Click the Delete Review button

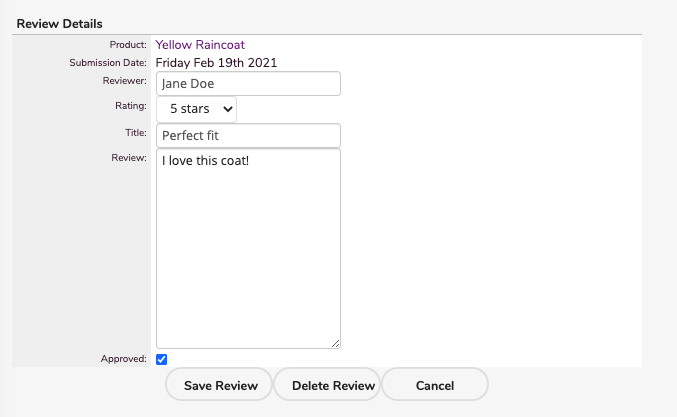pyautogui.click(x=326, y=385)
